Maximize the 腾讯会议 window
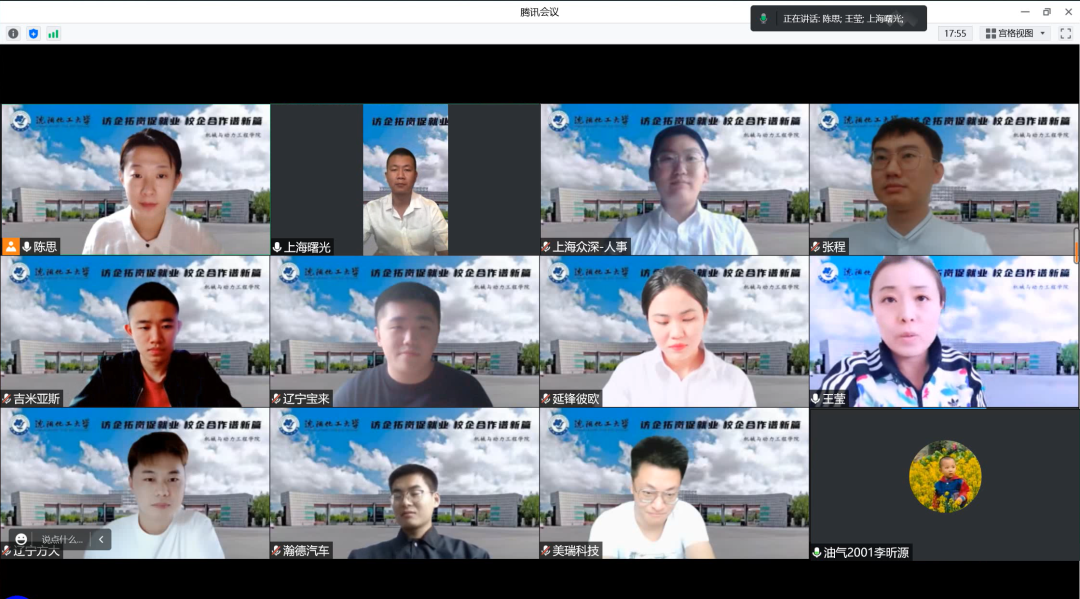The width and height of the screenshot is (1080, 599). click(1046, 12)
